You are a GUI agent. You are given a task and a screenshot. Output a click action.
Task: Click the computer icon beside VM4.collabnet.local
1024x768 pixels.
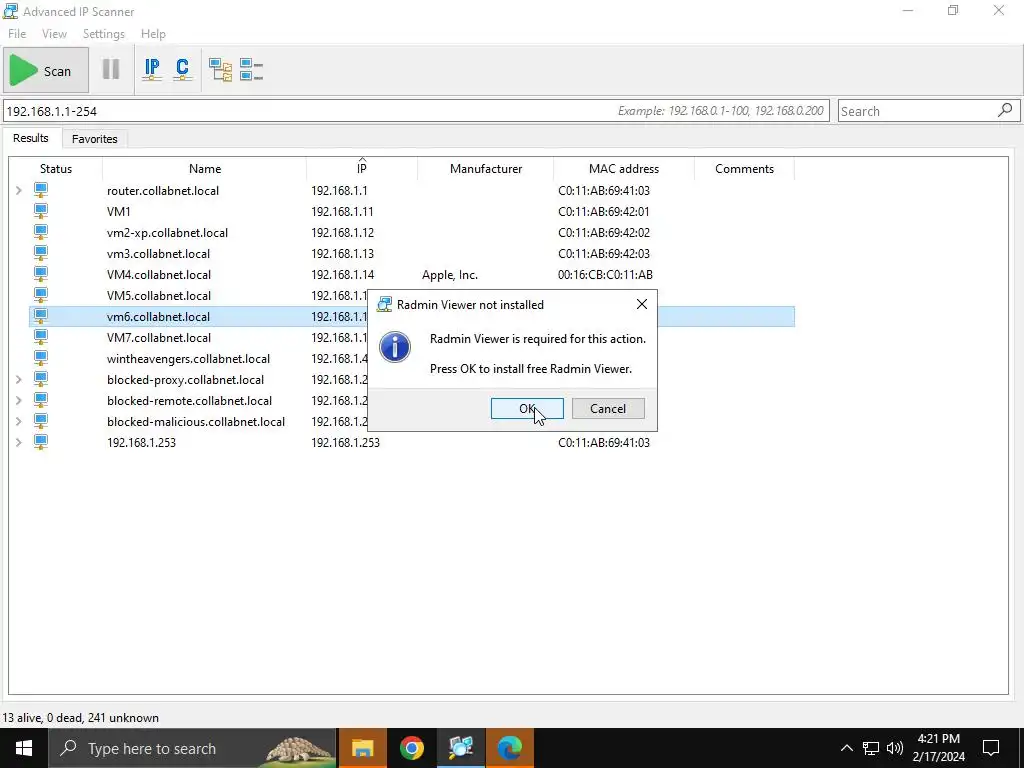[x=40, y=274]
